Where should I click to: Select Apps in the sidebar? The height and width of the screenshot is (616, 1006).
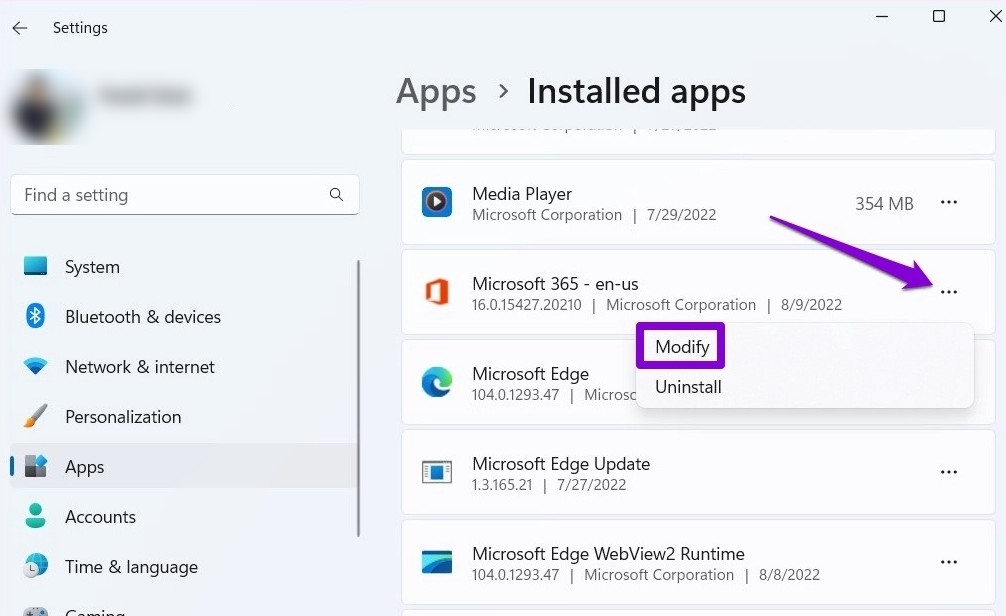tap(183, 467)
